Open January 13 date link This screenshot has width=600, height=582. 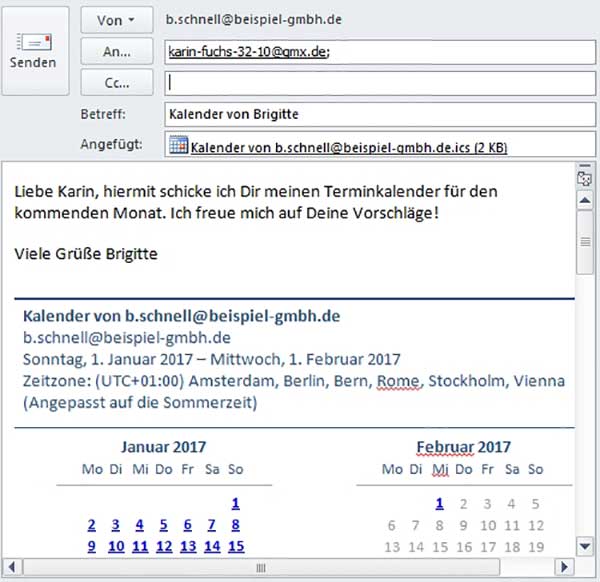188,546
